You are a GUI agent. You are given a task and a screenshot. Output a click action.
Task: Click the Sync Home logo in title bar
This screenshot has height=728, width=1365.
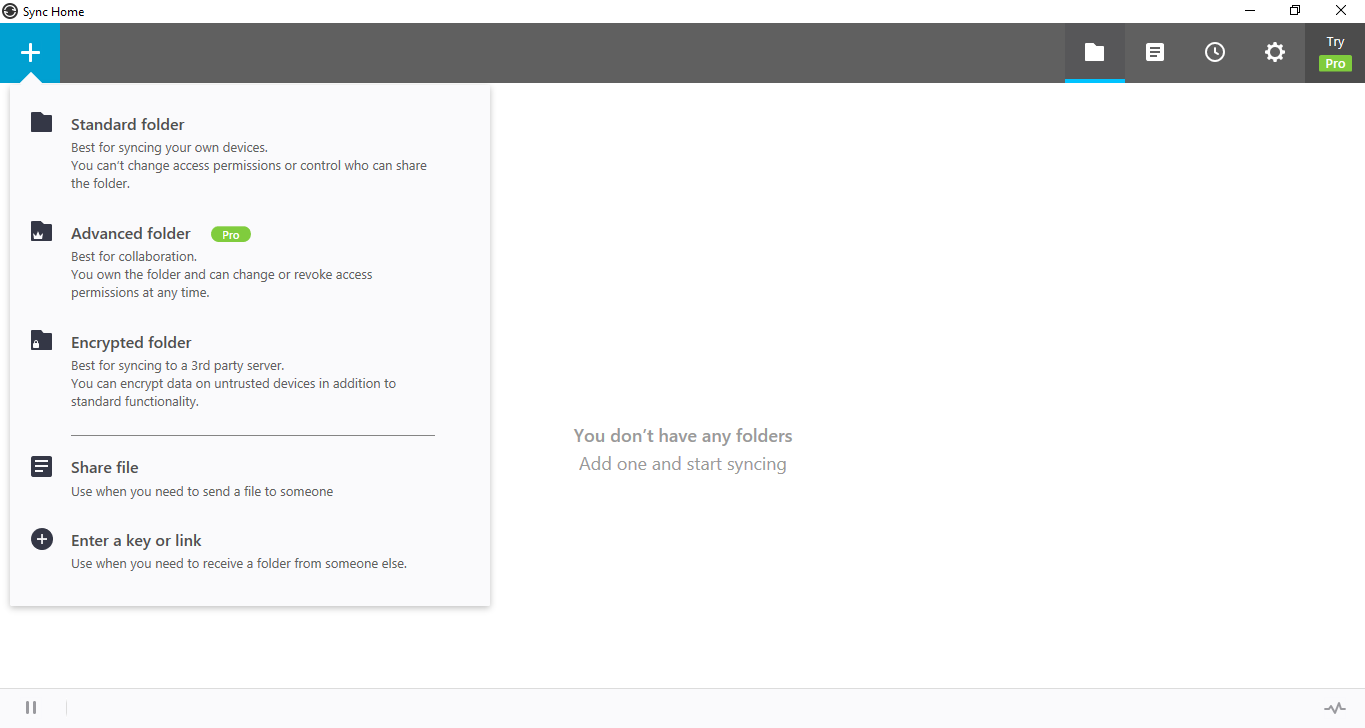coord(10,11)
